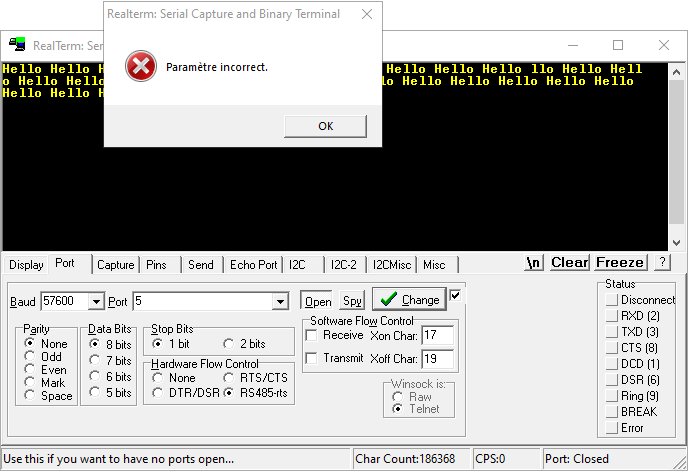
Task: Clear the terminal with Clear button
Action: [570, 262]
